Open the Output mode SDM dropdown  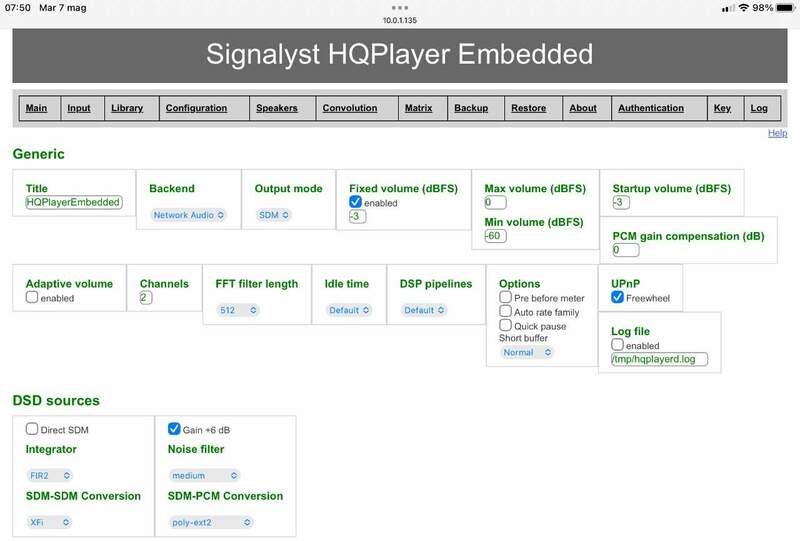tap(273, 215)
